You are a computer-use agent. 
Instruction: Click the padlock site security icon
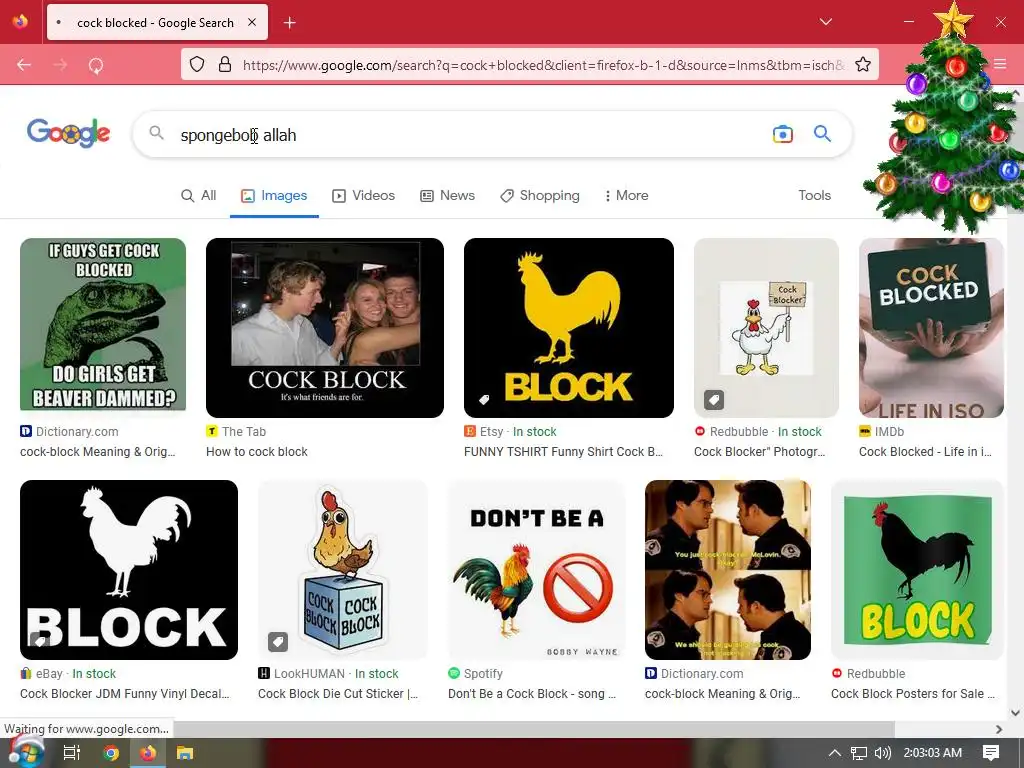click(x=225, y=64)
